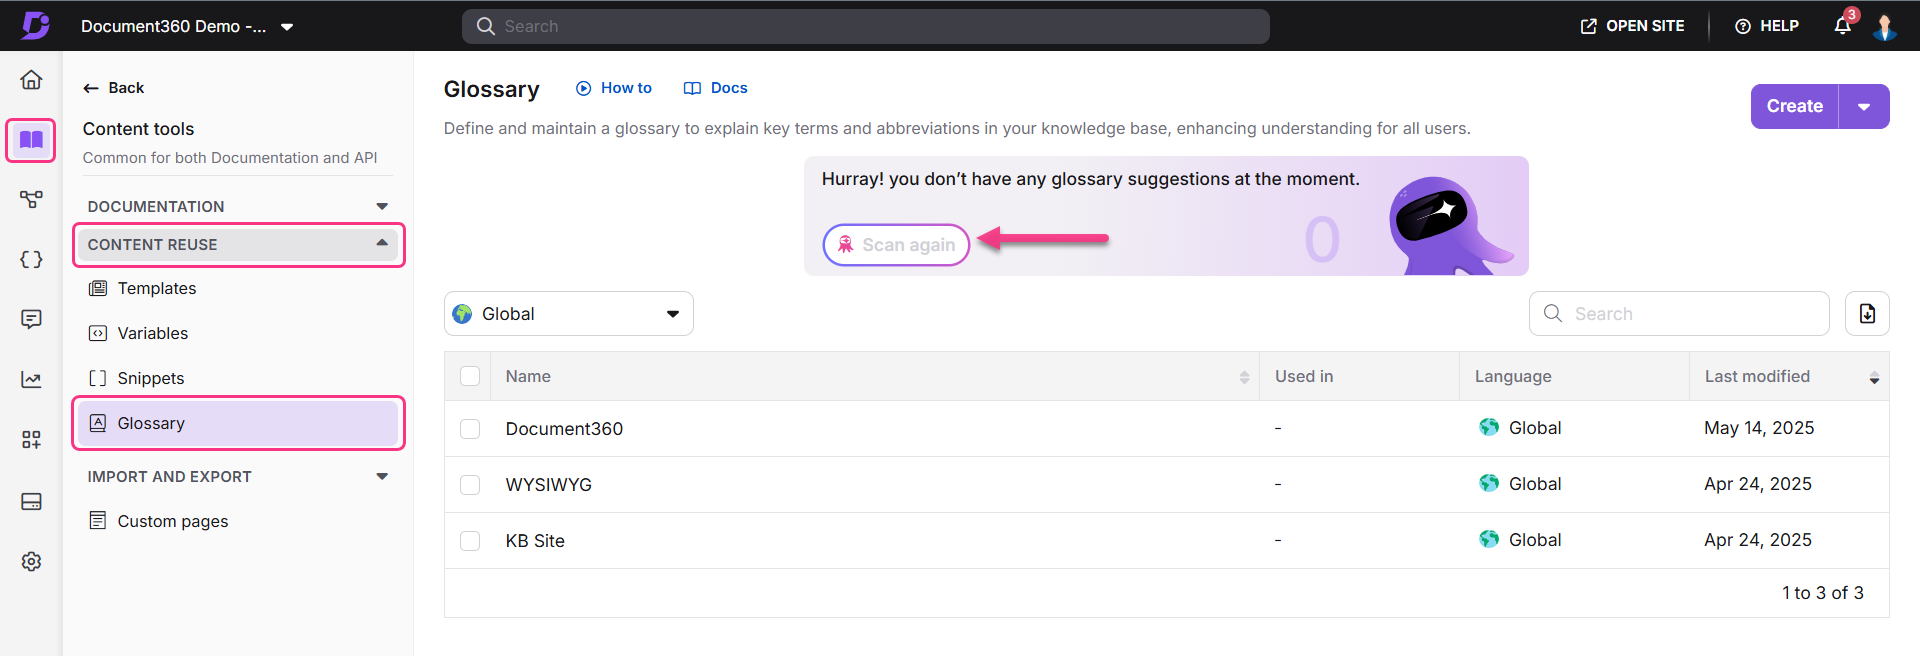The image size is (1920, 656).
Task: Click the API documentation braces icon
Action: 31,260
